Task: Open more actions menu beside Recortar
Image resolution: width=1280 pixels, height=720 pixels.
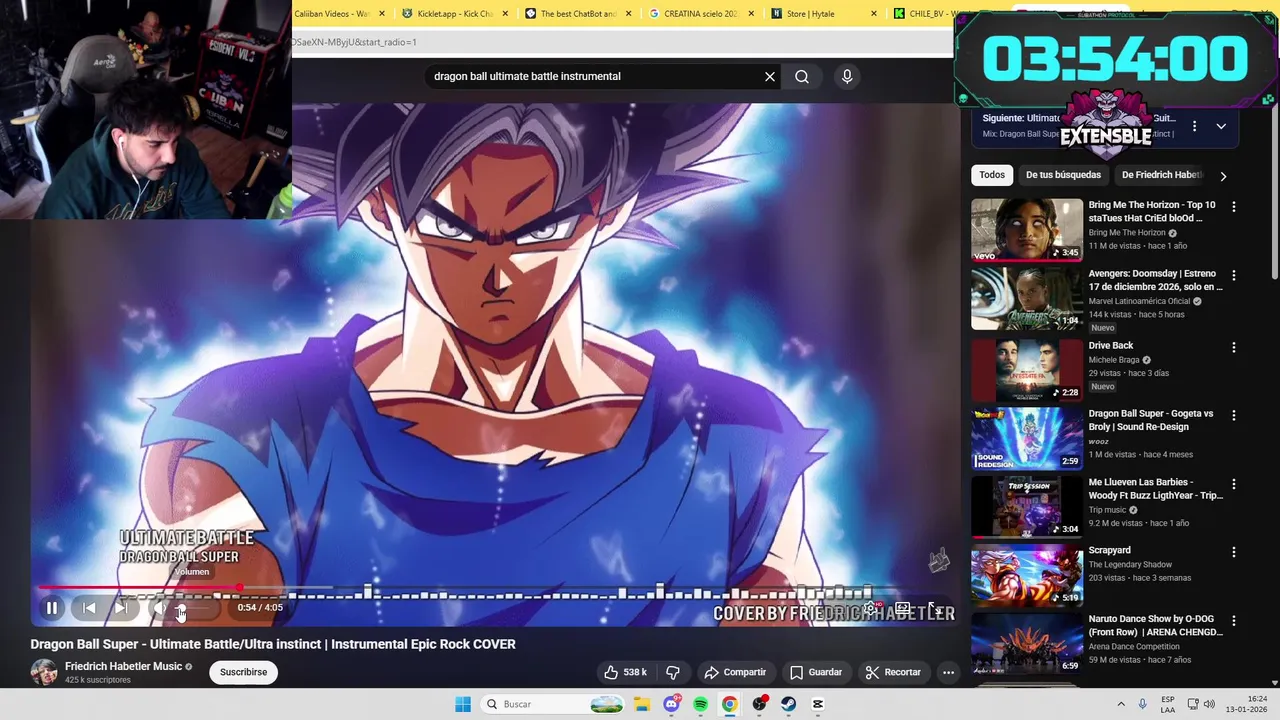Action: coord(948,672)
